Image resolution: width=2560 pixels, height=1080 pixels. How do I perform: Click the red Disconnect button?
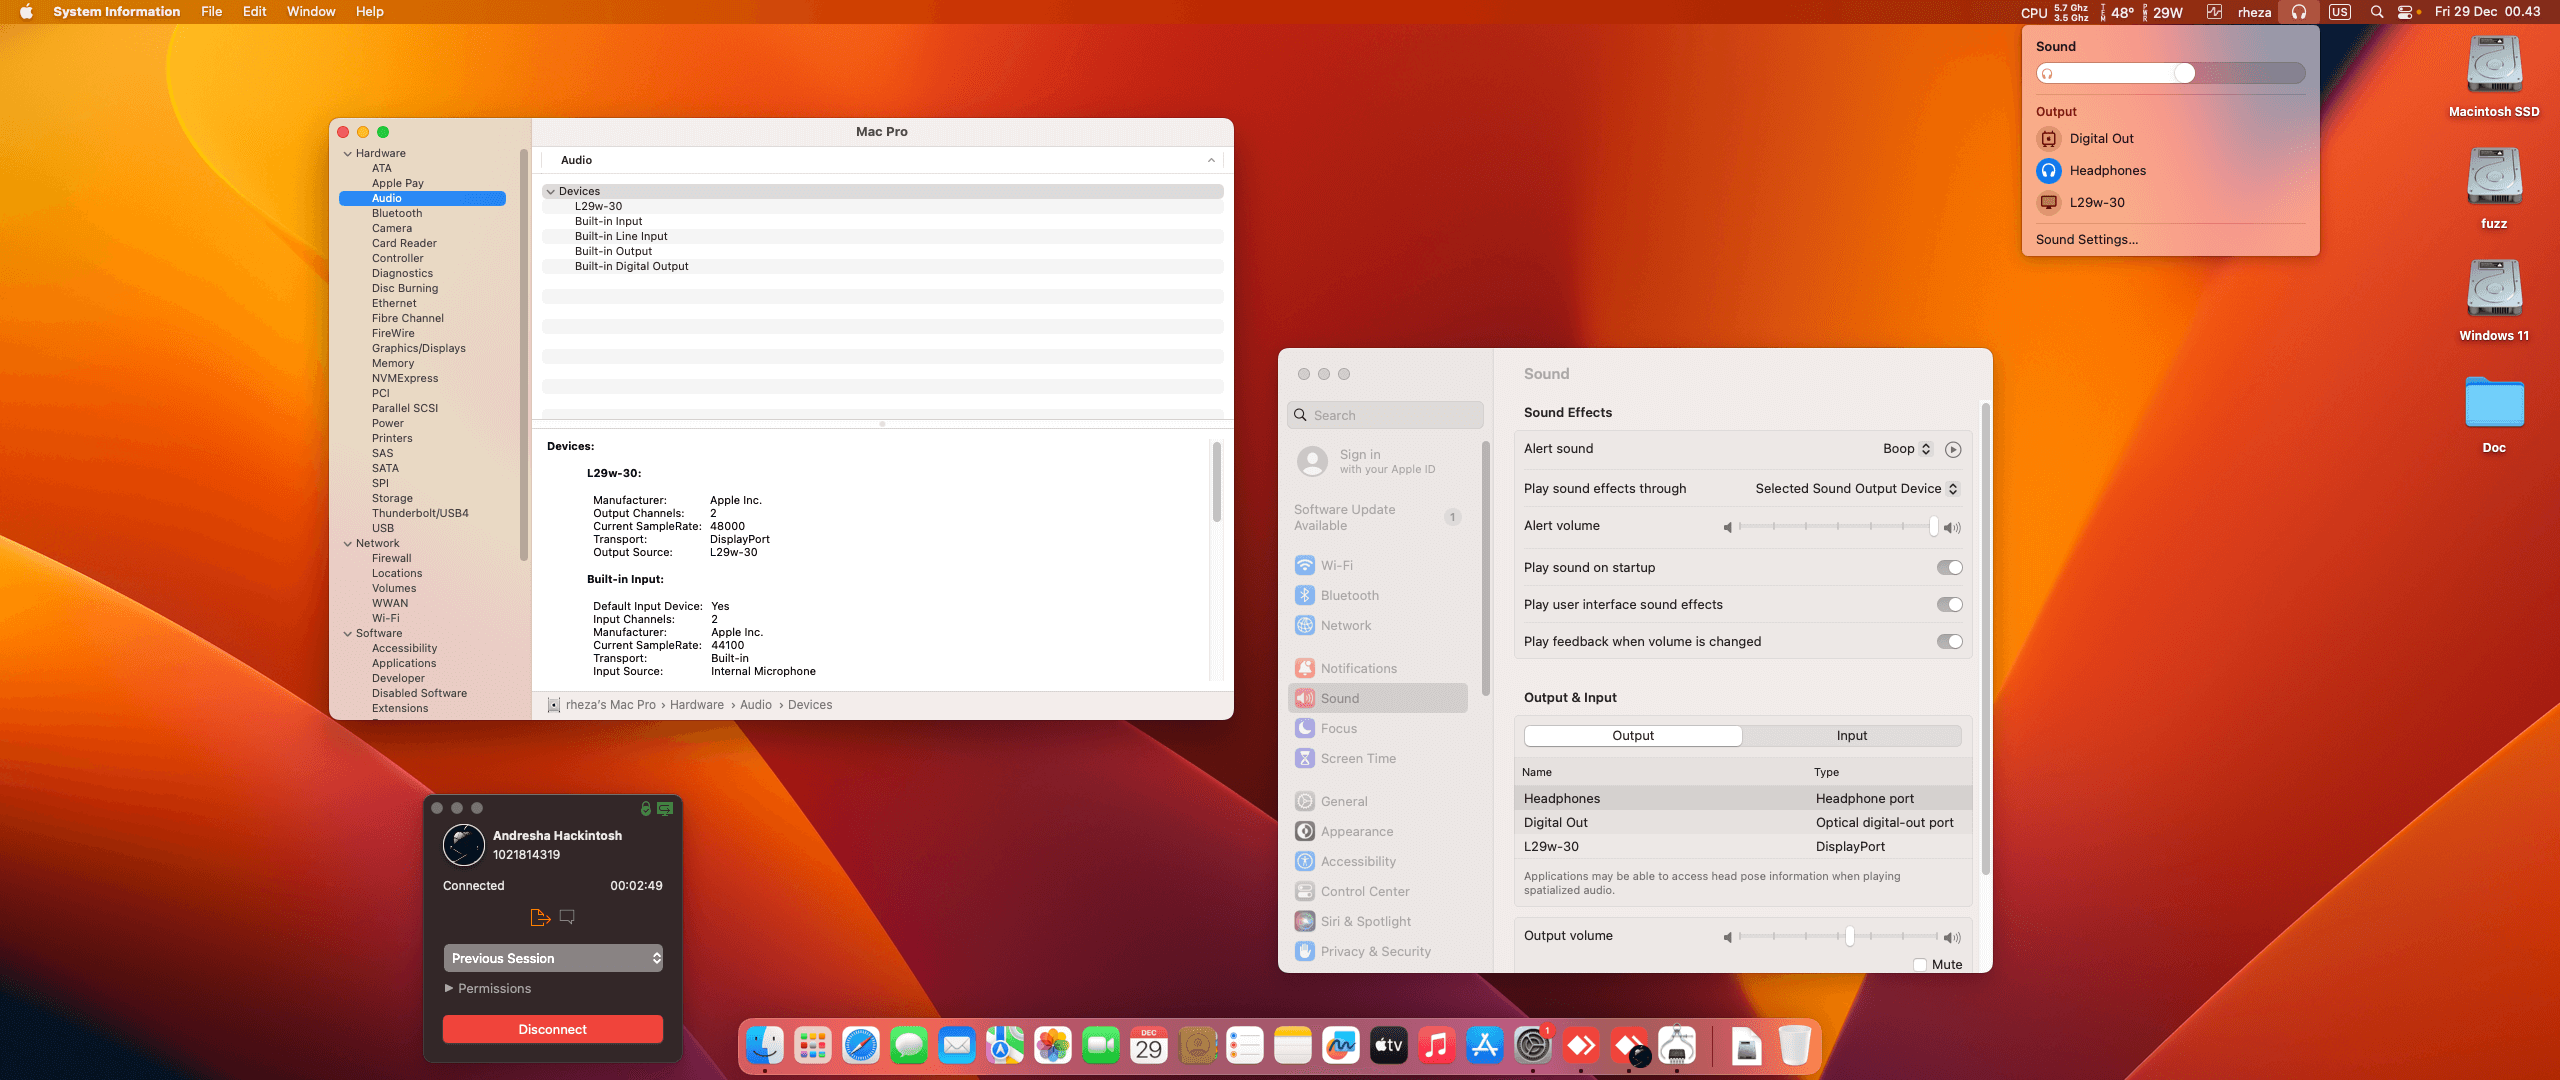(x=553, y=1029)
